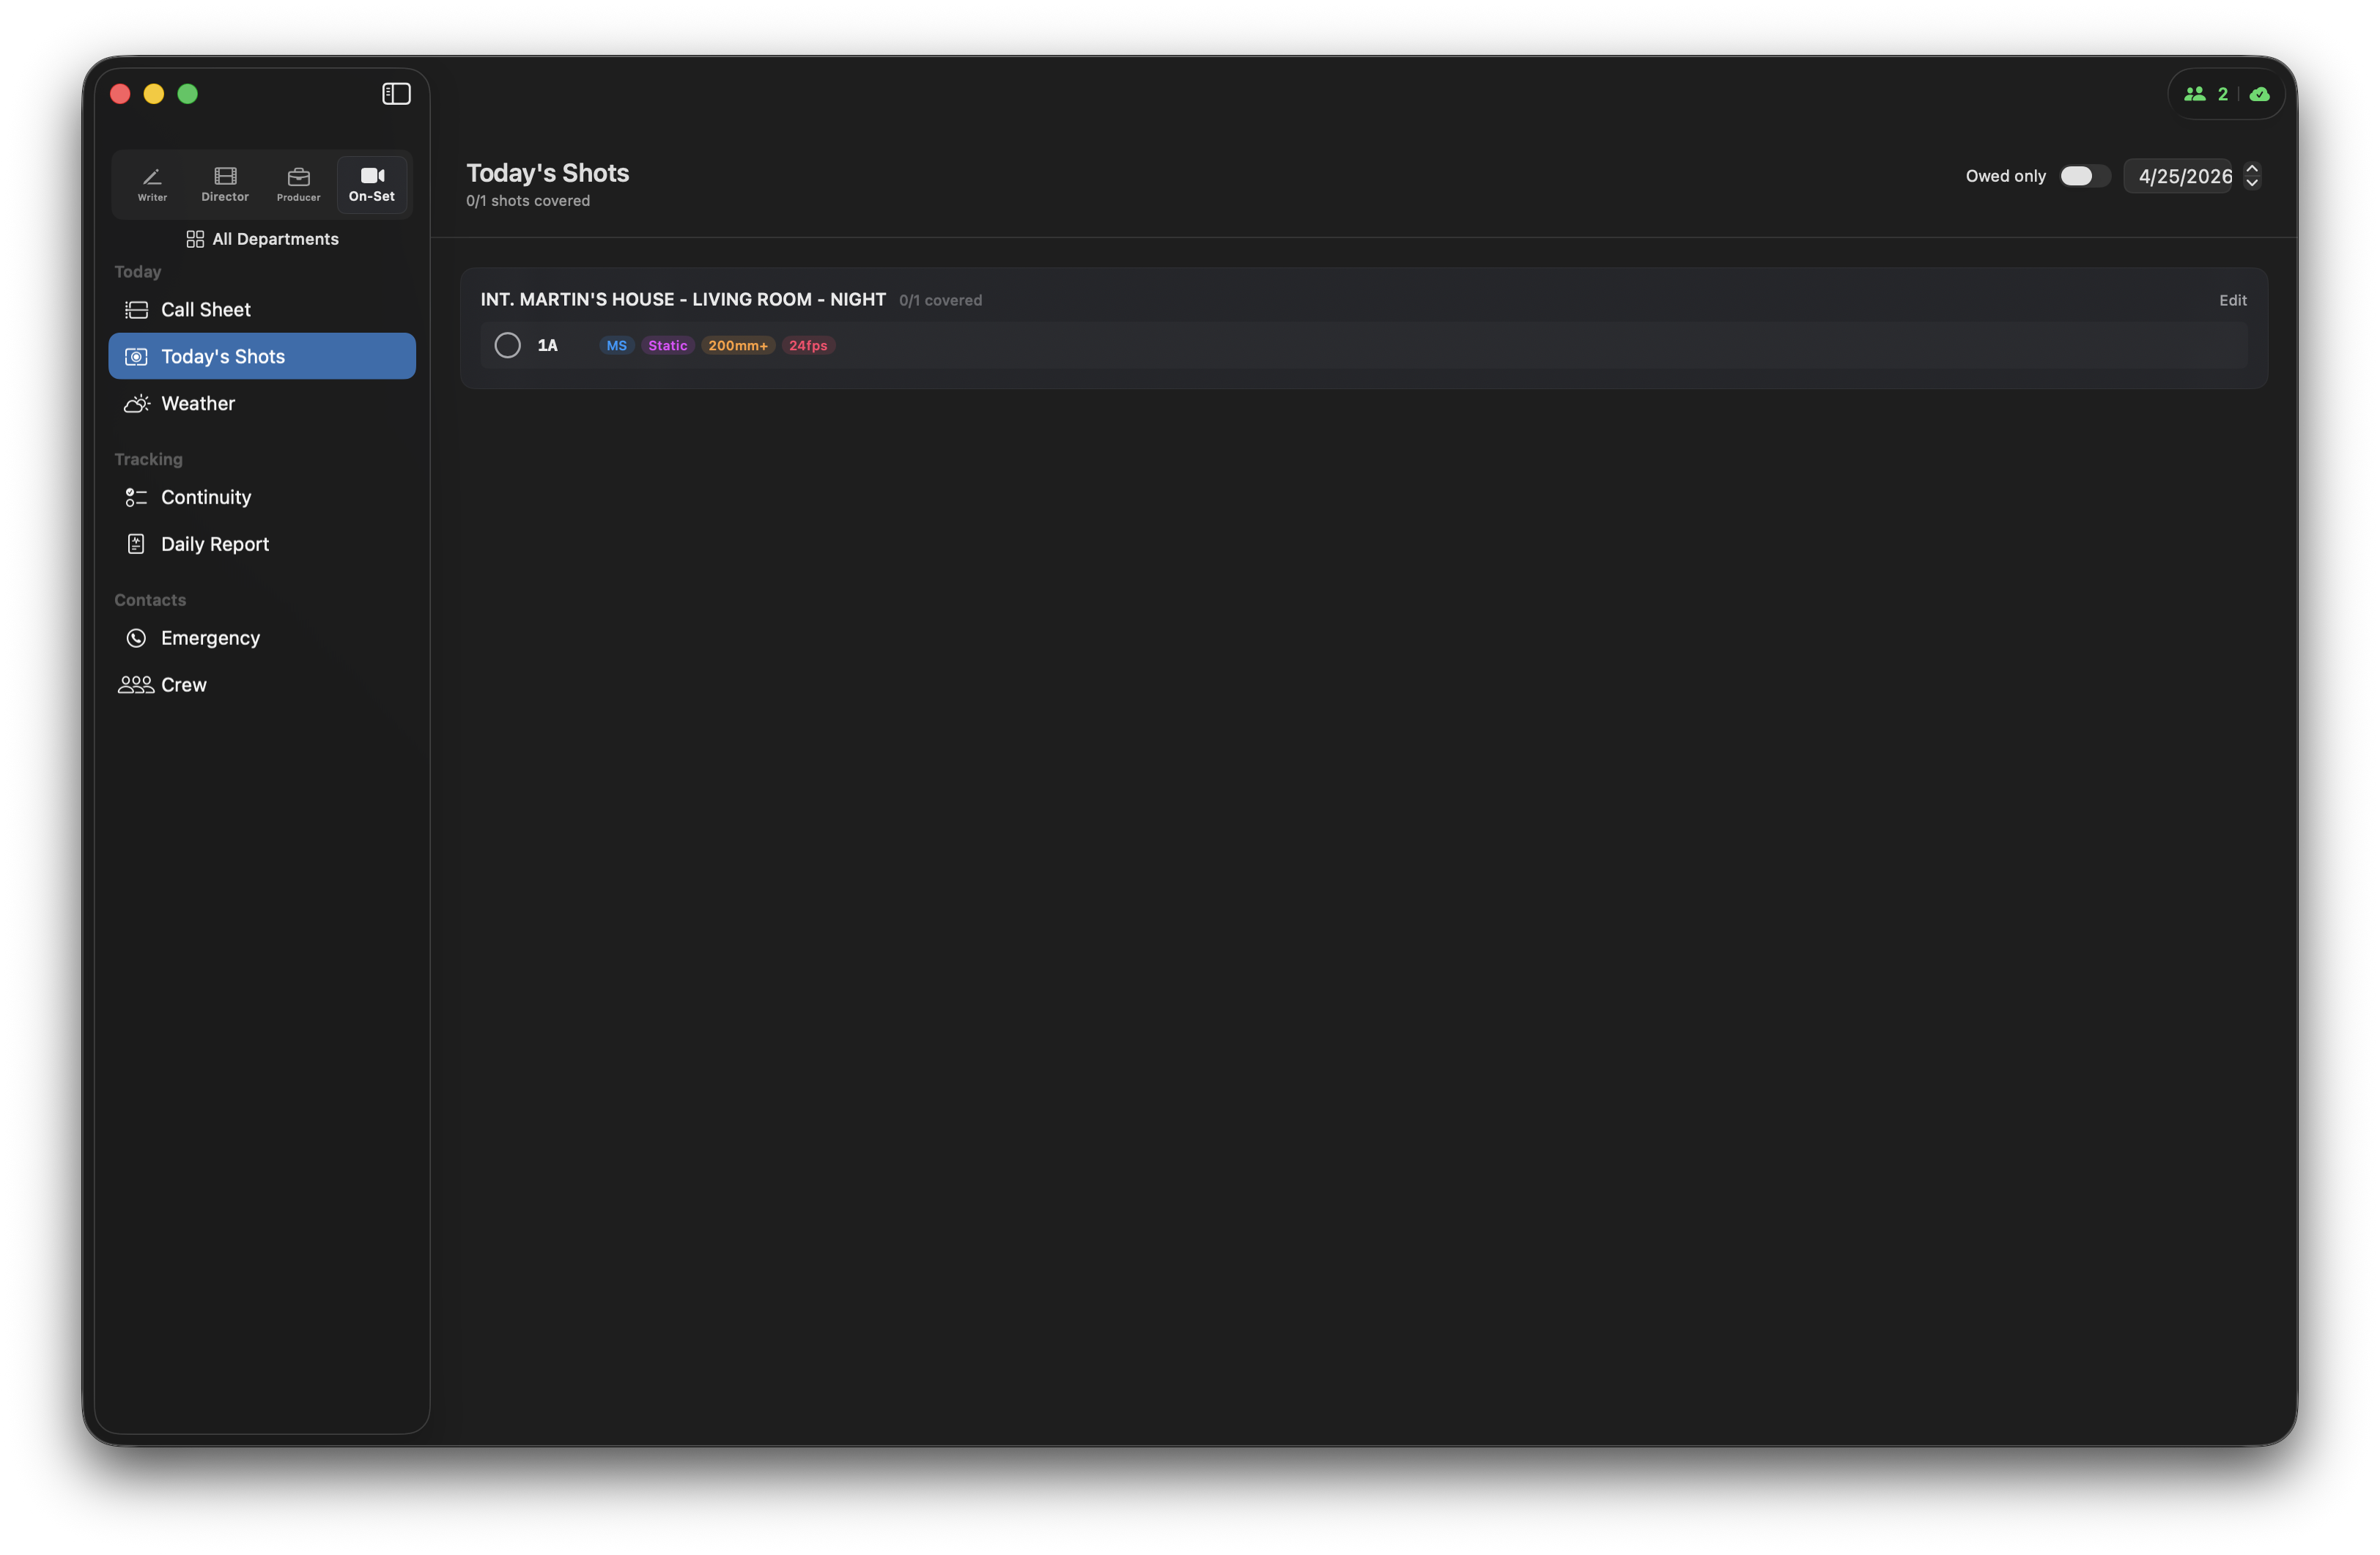This screenshot has width=2380, height=1555.
Task: Go to Continuity tracking
Action: [206, 498]
